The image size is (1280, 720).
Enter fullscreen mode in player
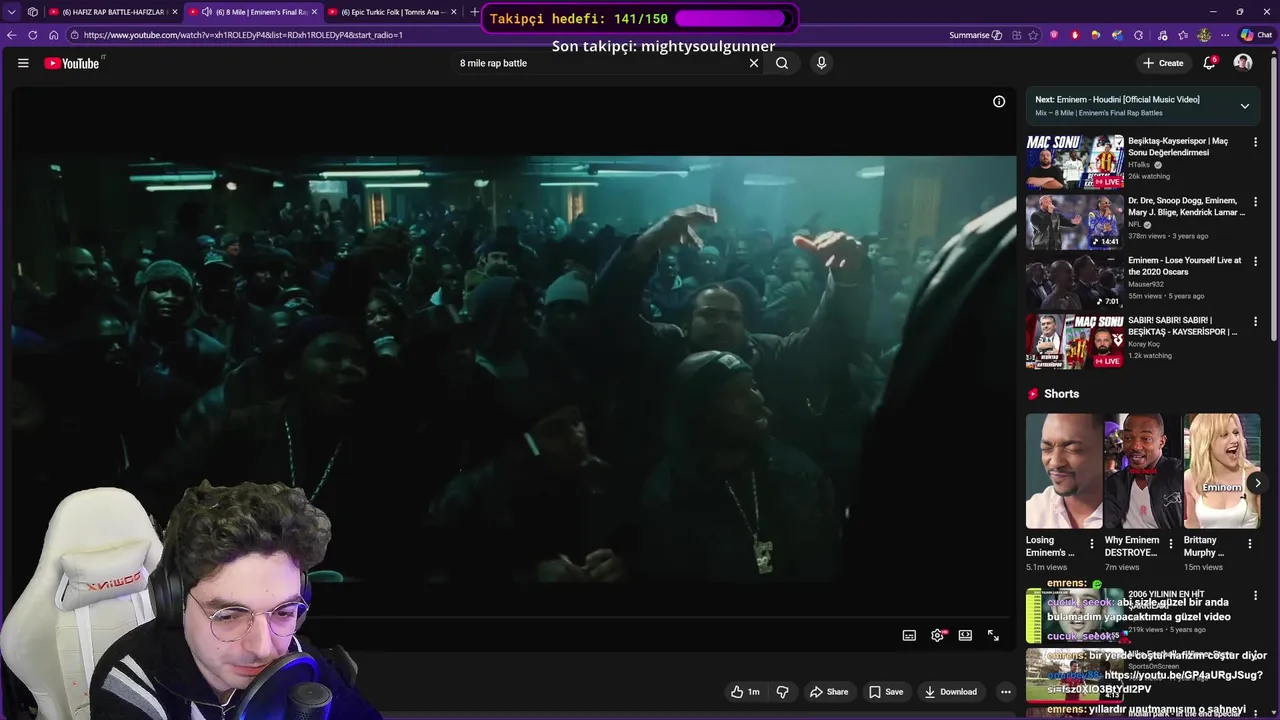click(993, 635)
